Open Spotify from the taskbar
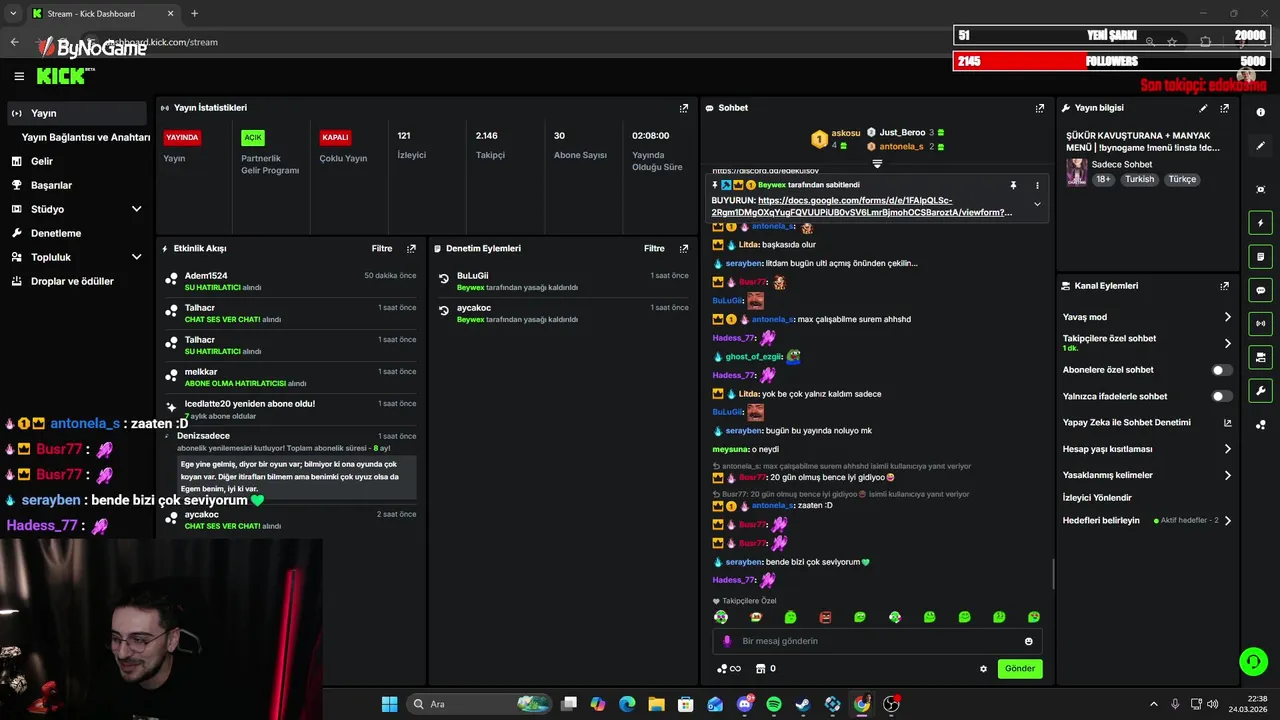Screen dimensions: 1280x720 point(774,704)
